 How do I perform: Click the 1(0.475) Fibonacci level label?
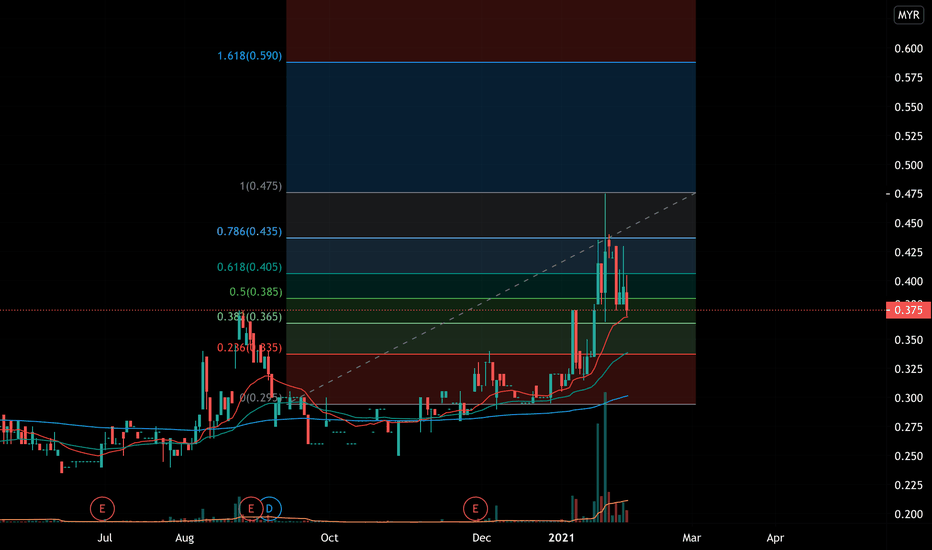click(x=261, y=186)
